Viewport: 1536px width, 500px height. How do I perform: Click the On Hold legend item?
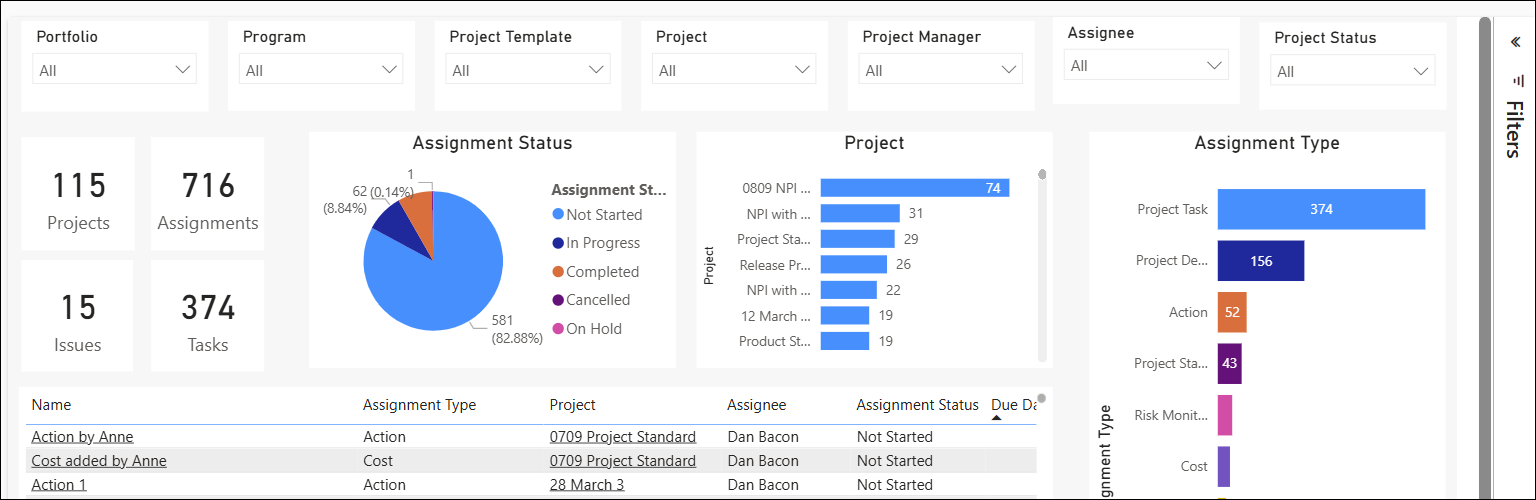click(587, 329)
